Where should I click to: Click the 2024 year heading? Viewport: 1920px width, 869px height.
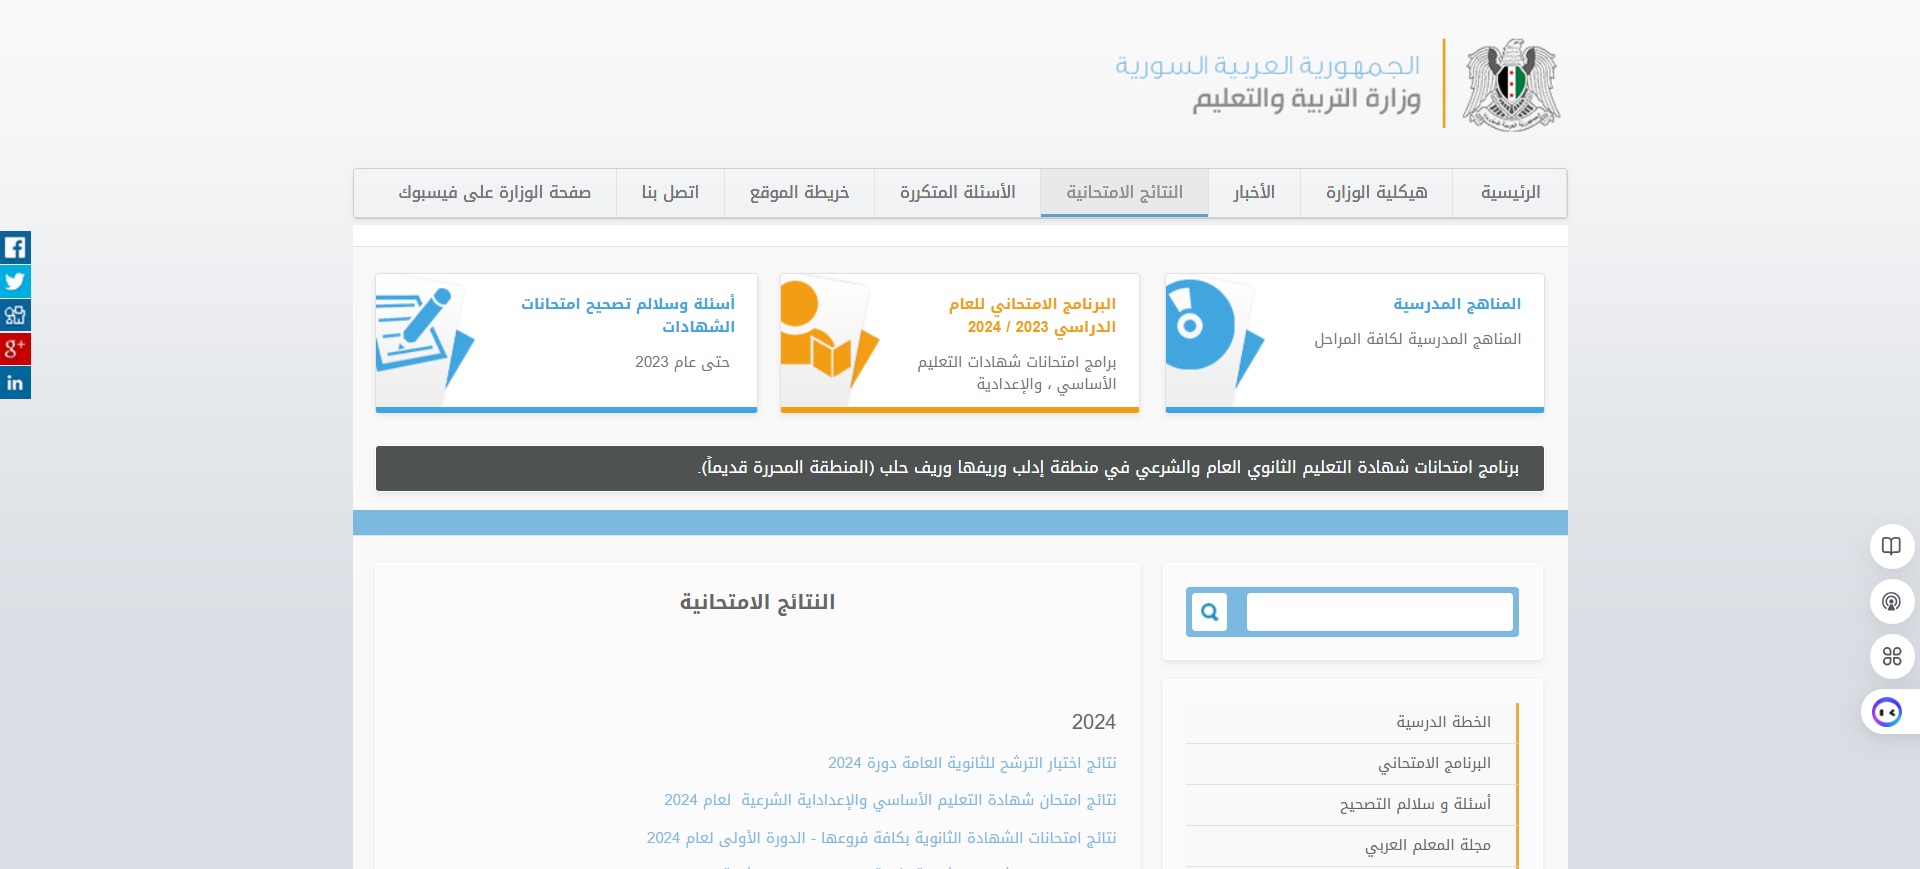(x=1094, y=722)
